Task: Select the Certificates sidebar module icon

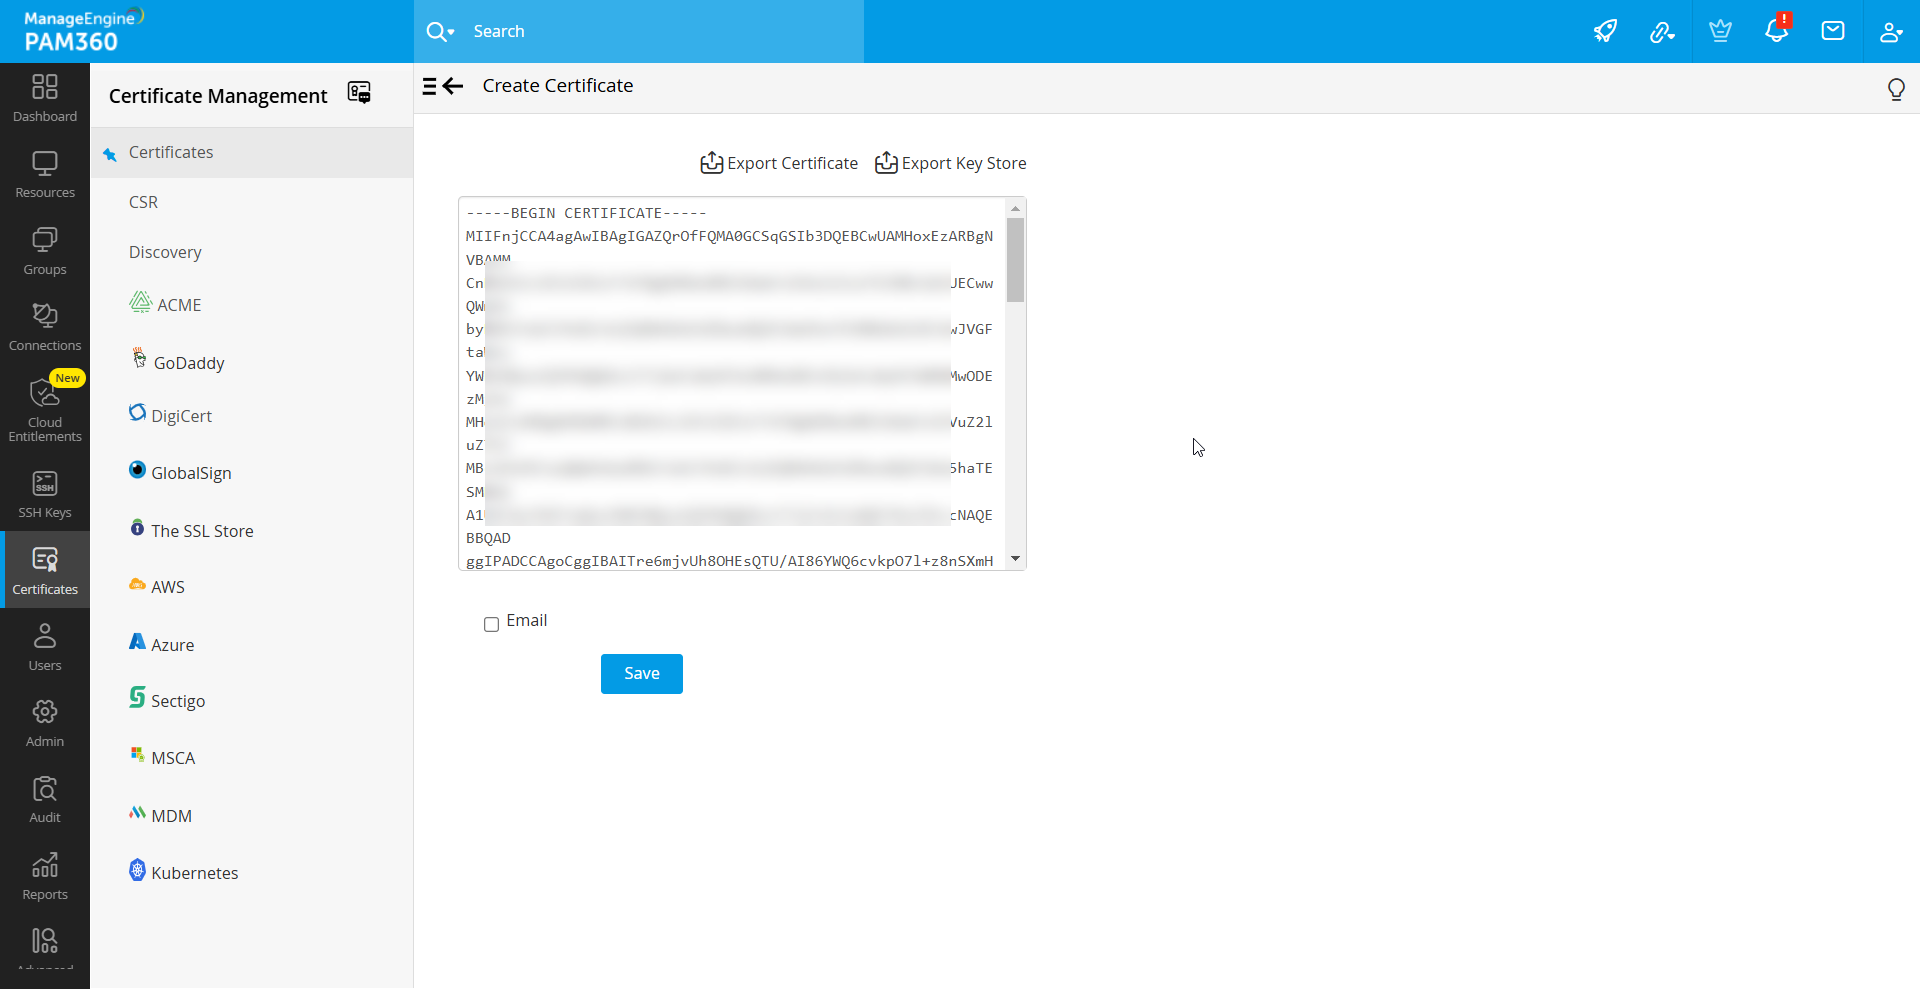Action: (x=45, y=570)
